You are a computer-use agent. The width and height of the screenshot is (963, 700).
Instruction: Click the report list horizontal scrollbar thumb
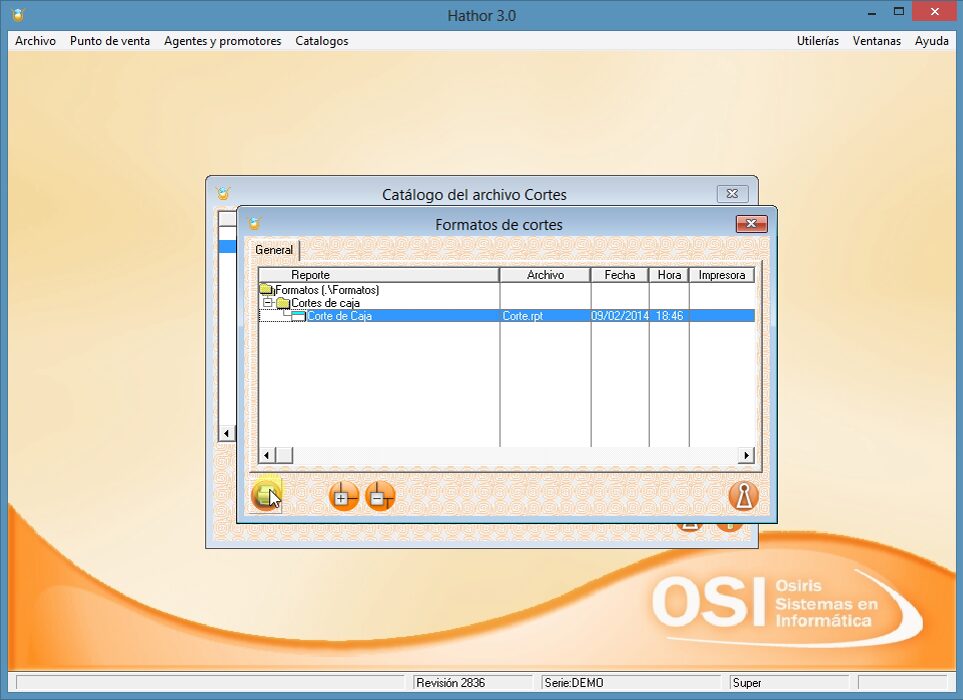284,455
